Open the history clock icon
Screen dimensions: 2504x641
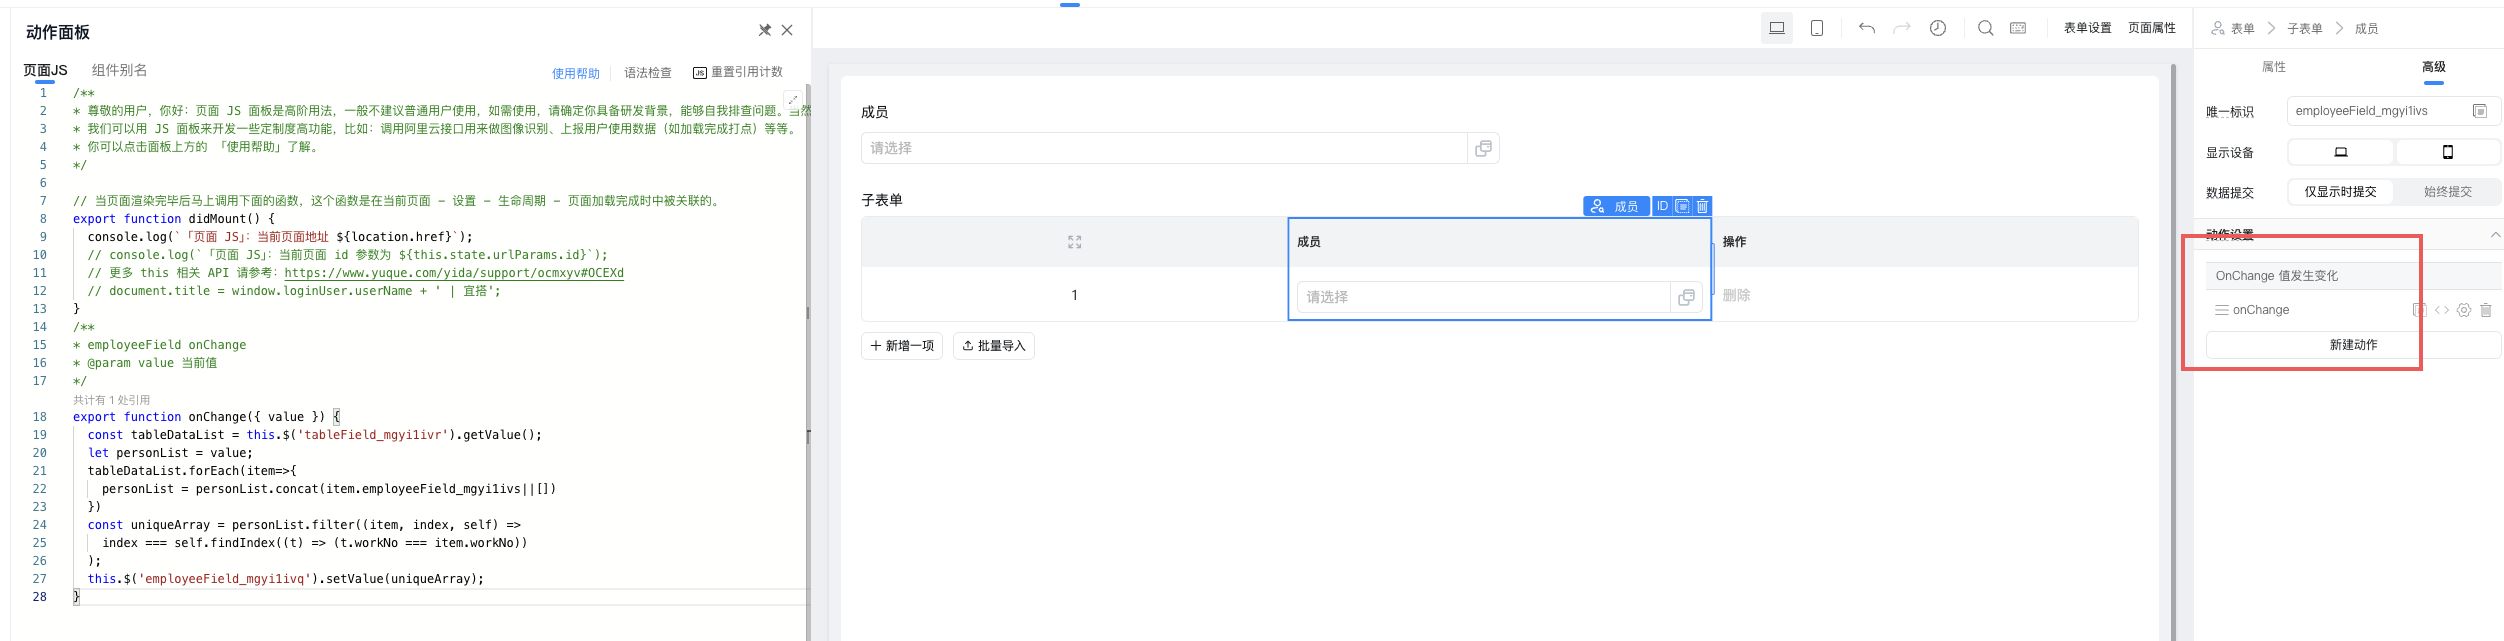pyautogui.click(x=1937, y=28)
